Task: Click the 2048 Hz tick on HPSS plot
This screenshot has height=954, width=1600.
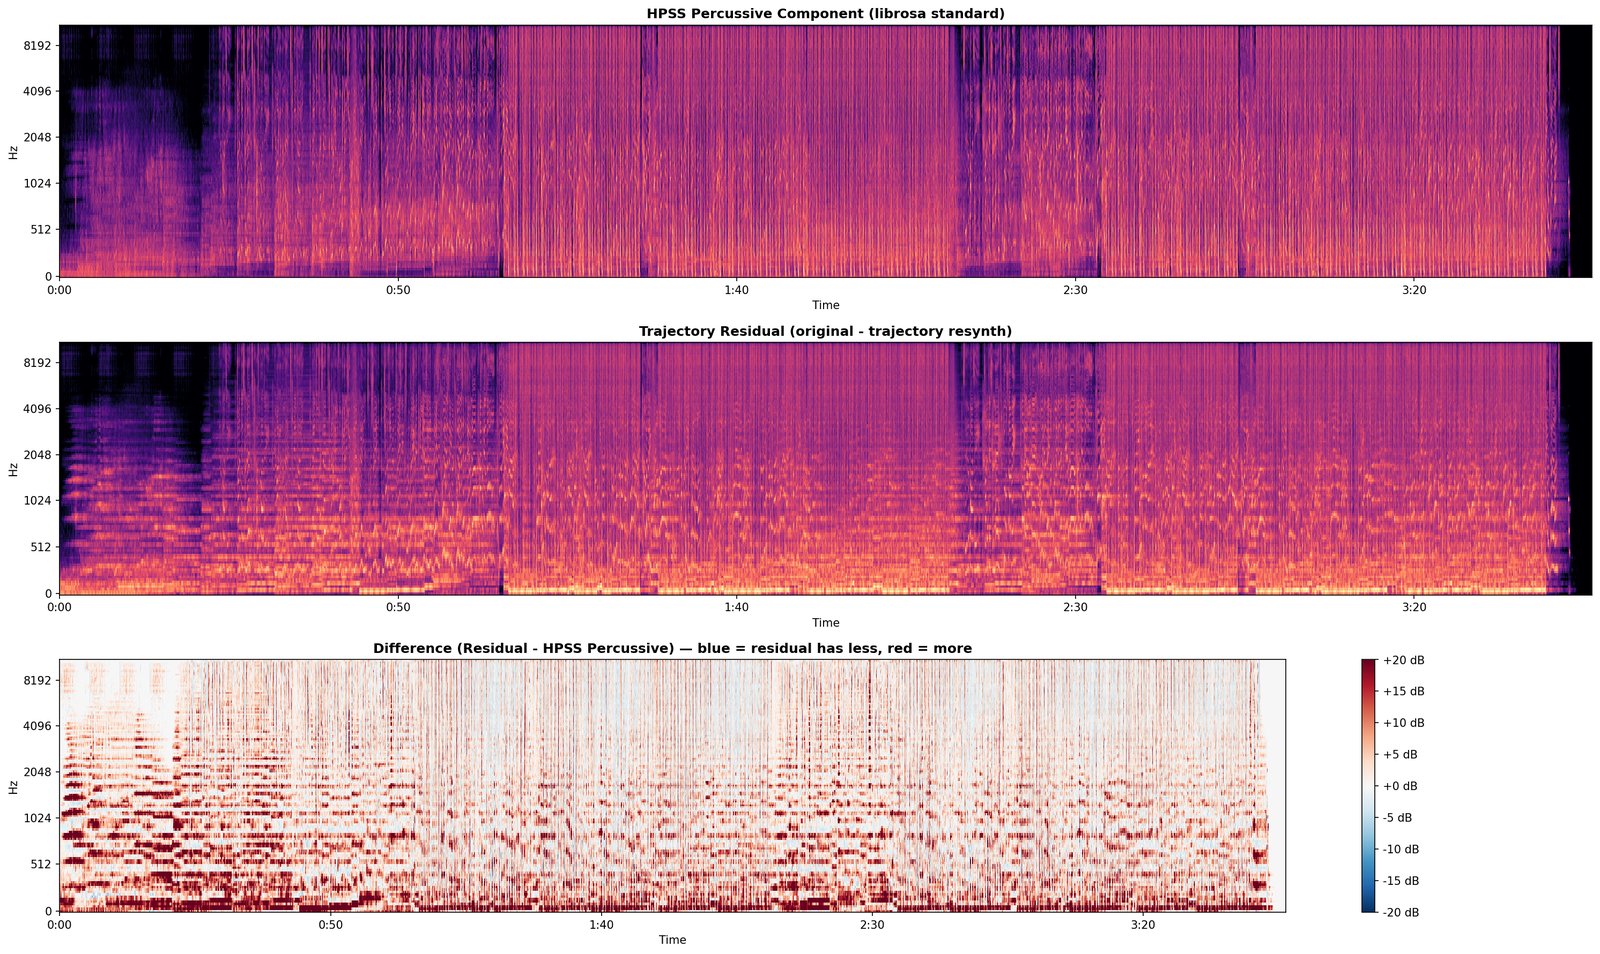Action: pos(36,137)
